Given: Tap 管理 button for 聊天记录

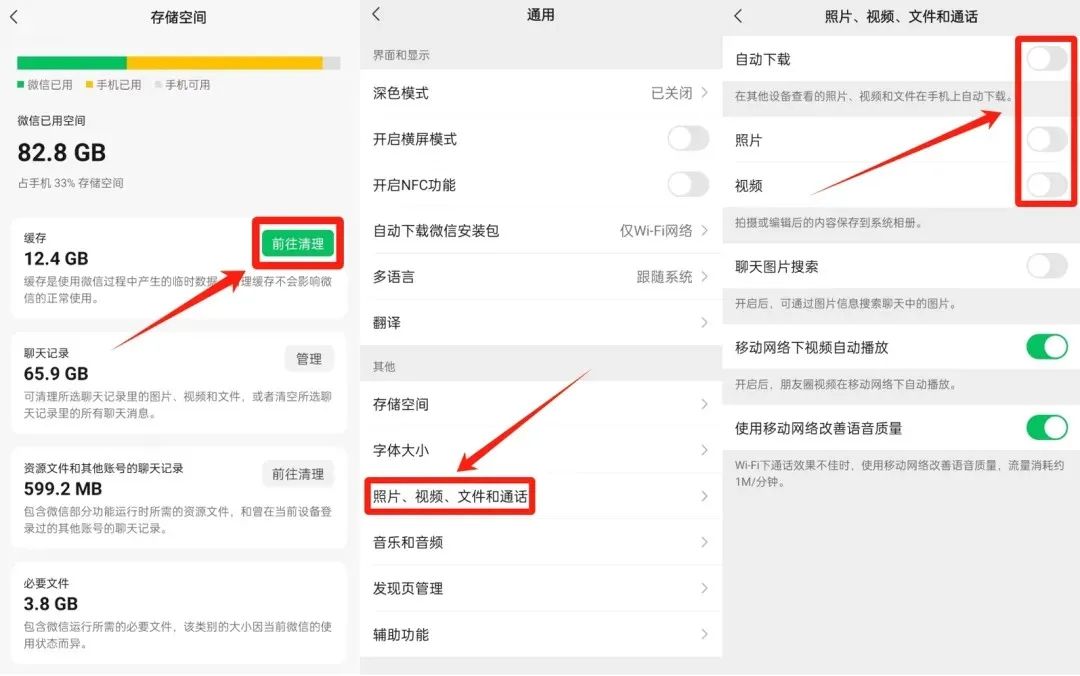Looking at the screenshot, I should 309,359.
